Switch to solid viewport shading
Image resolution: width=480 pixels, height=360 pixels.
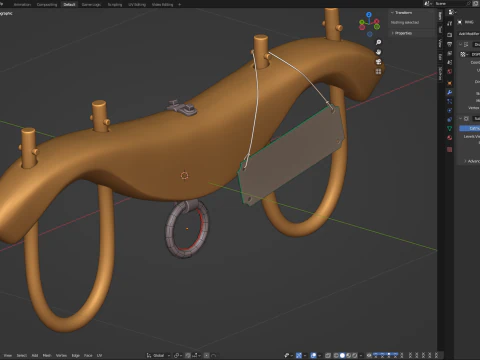point(342,355)
